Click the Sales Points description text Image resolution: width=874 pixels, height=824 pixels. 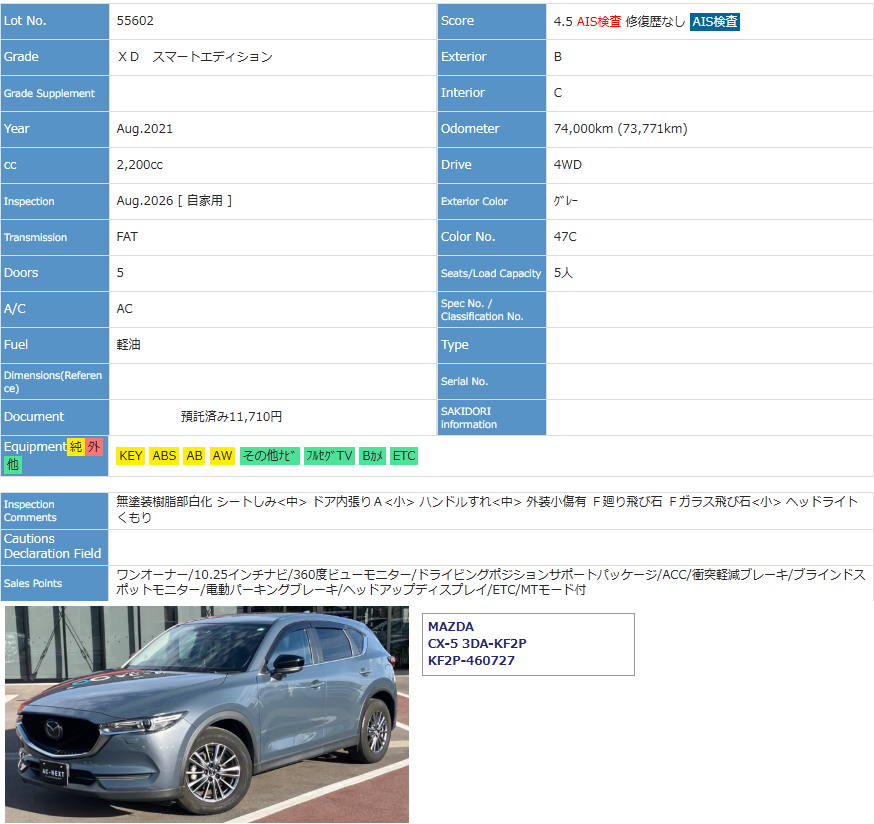pyautogui.click(x=490, y=582)
